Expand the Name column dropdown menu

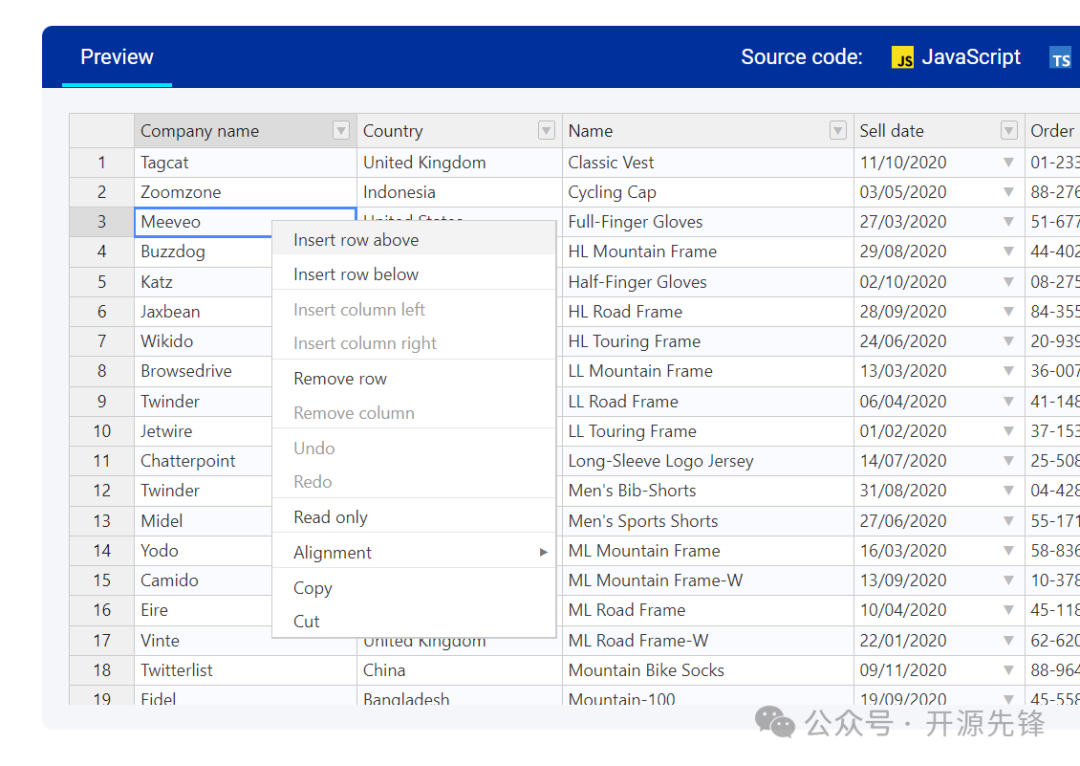838,131
